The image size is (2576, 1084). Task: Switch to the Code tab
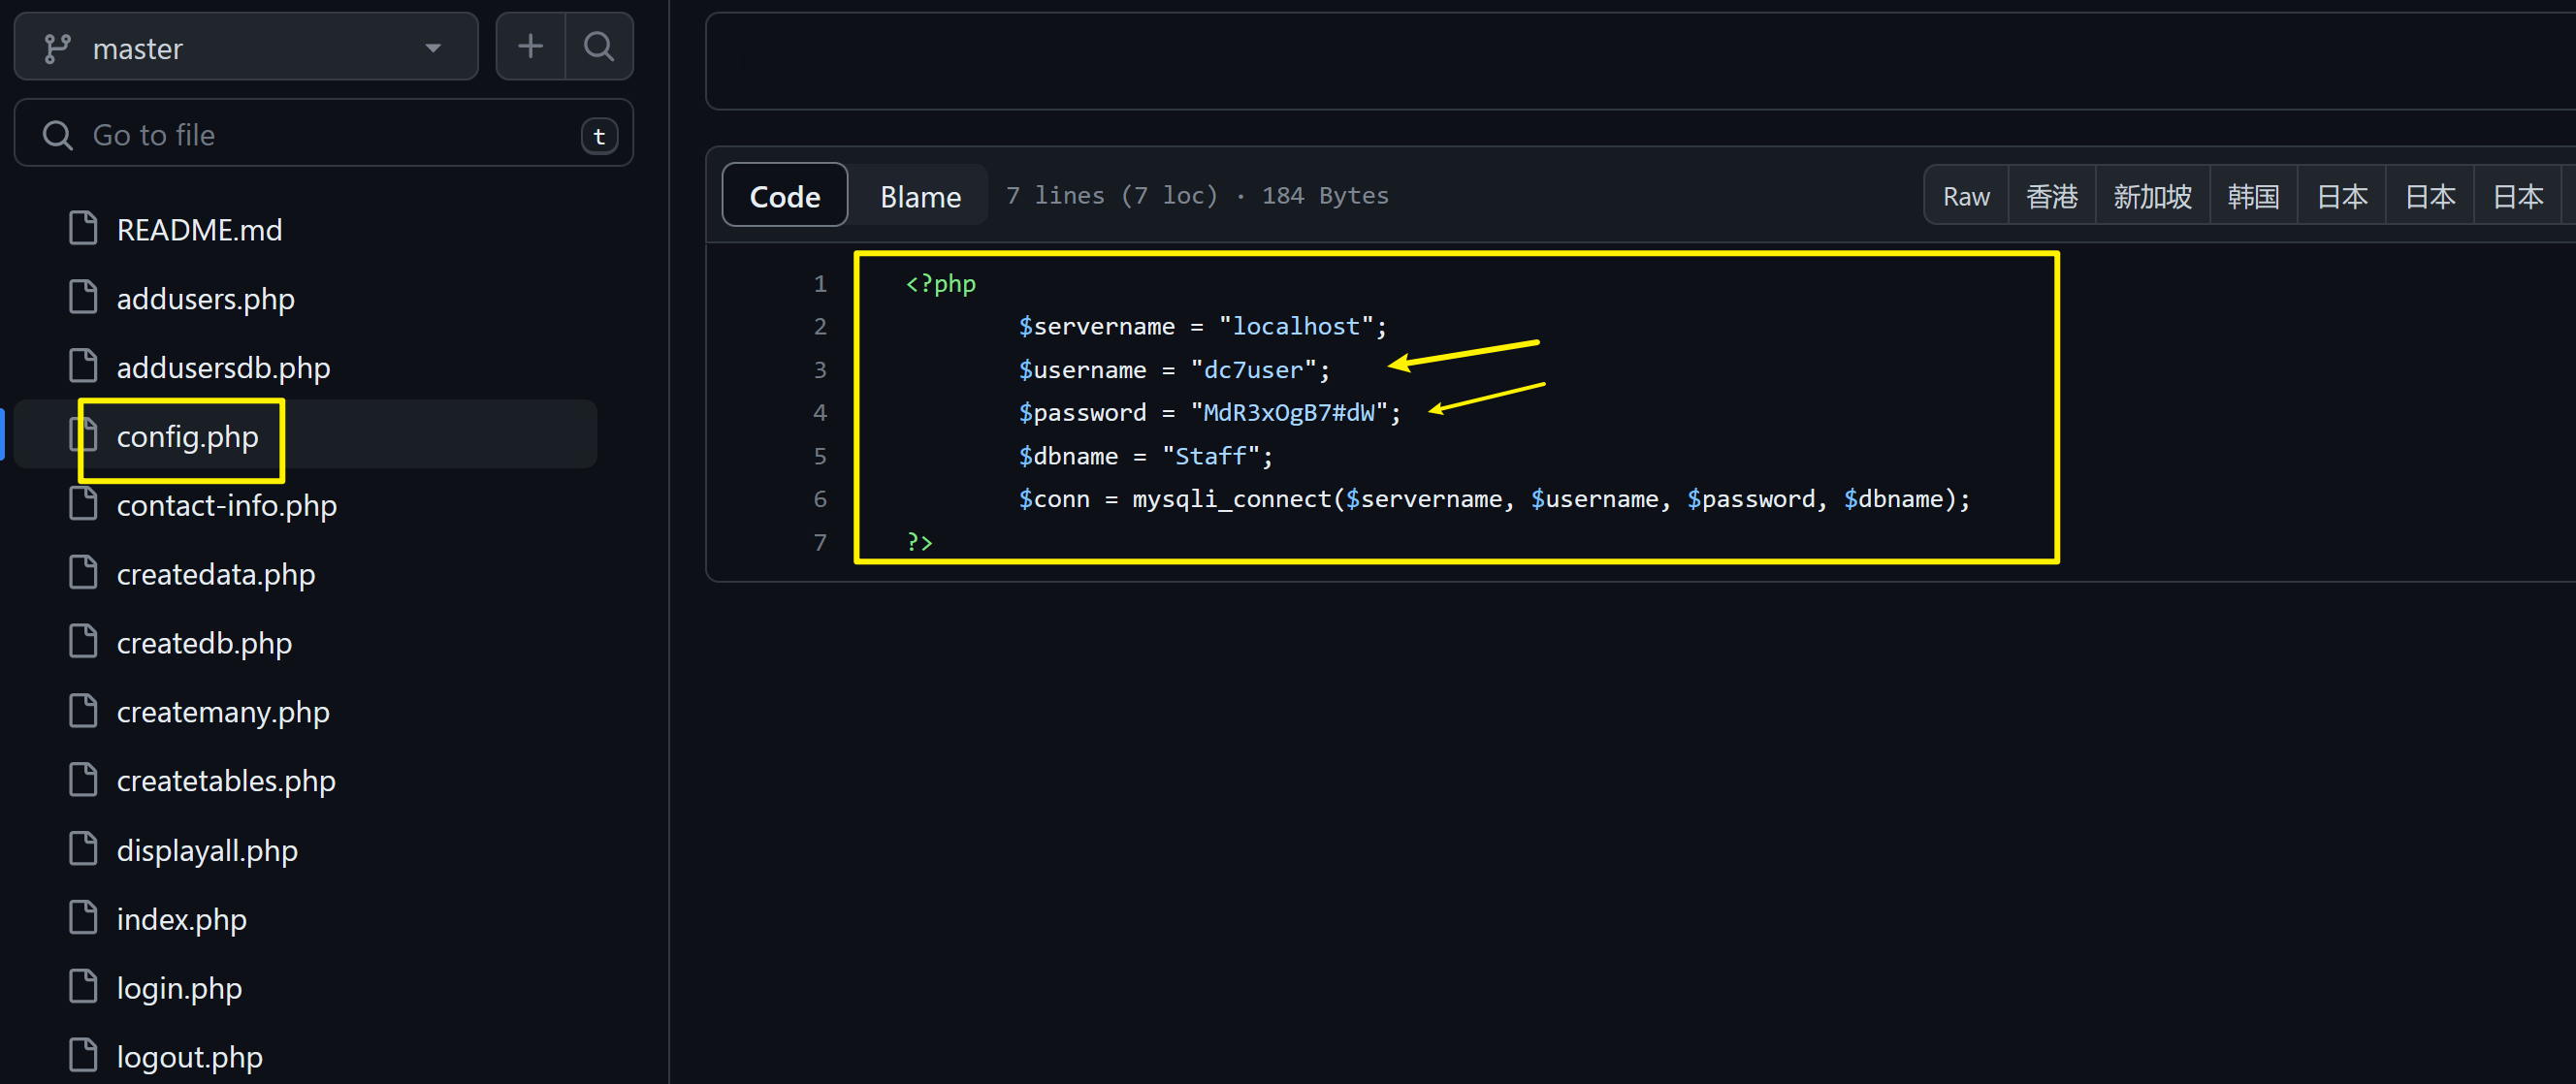click(785, 196)
